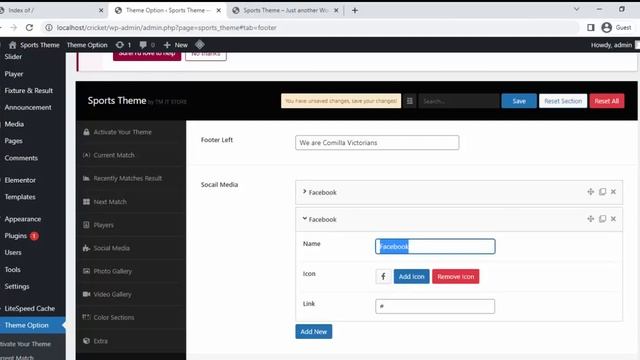Click the lock icon beside Activate Your Theme

[x=86, y=132]
